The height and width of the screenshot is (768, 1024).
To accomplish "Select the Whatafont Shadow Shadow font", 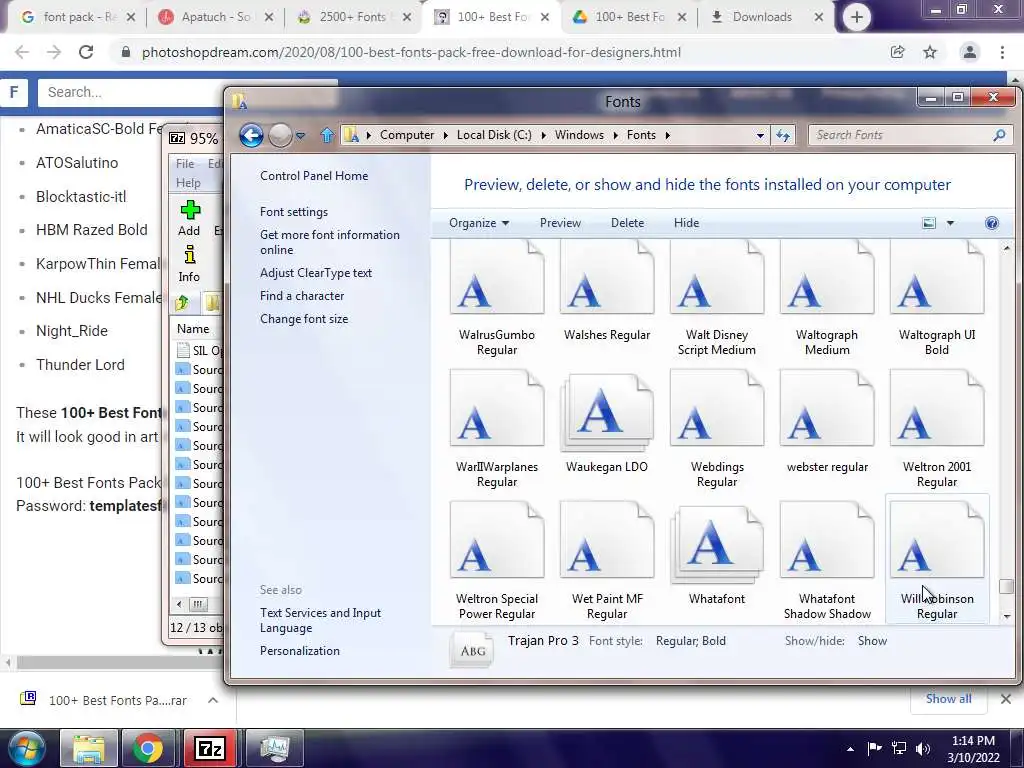I will pos(827,561).
